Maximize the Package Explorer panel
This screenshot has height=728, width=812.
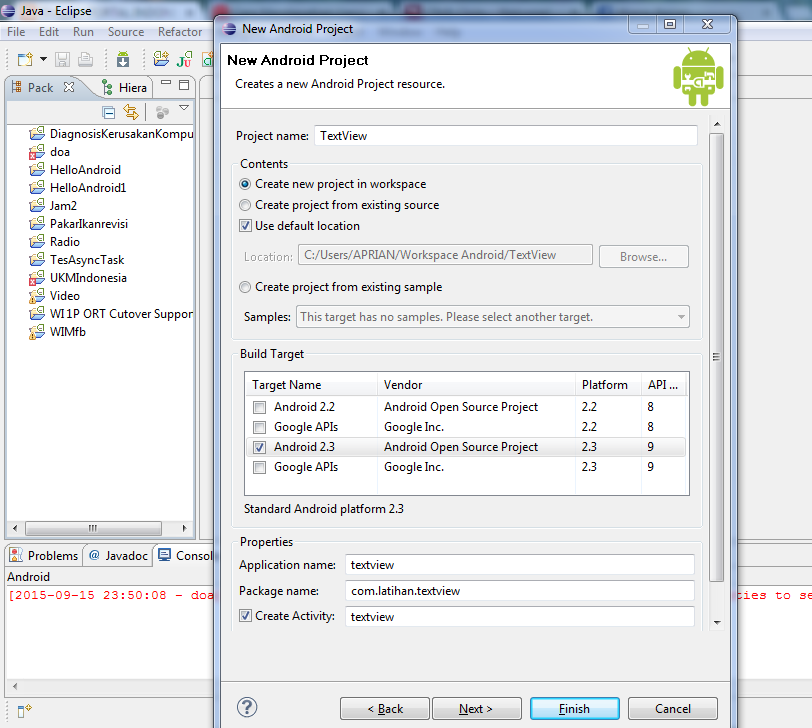184,85
